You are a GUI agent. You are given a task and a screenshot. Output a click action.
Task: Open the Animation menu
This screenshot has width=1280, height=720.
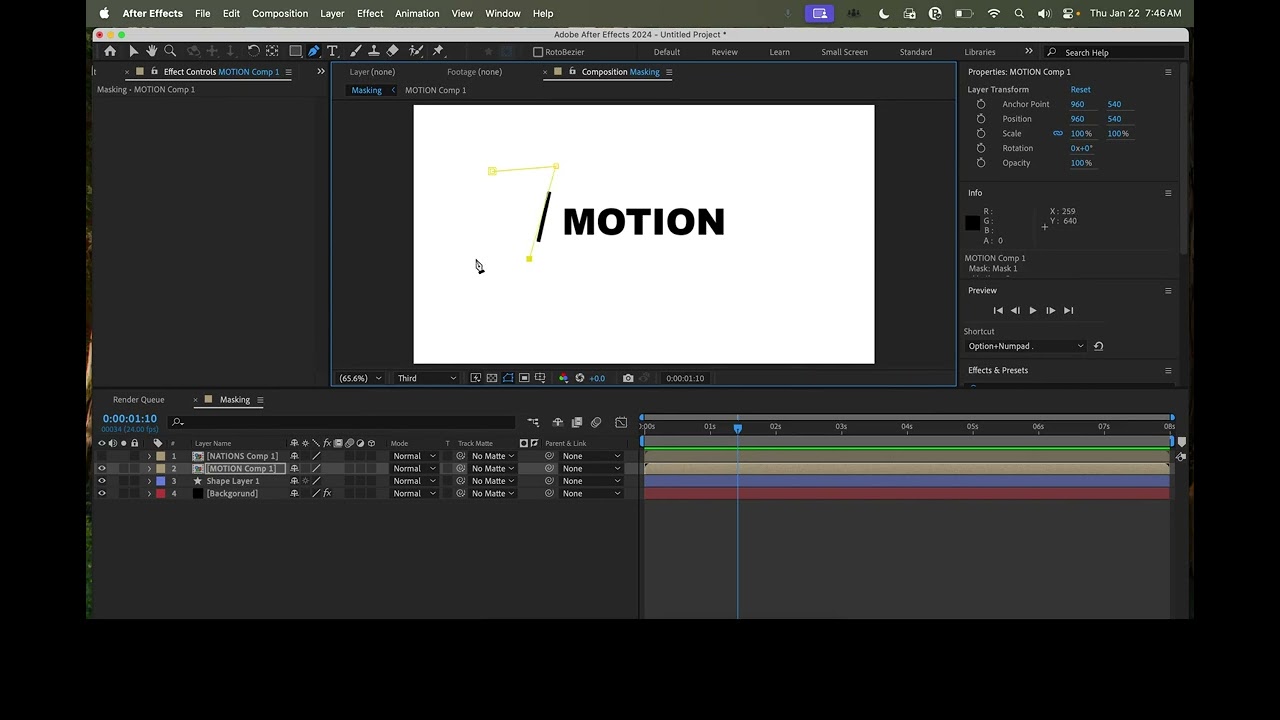[417, 13]
